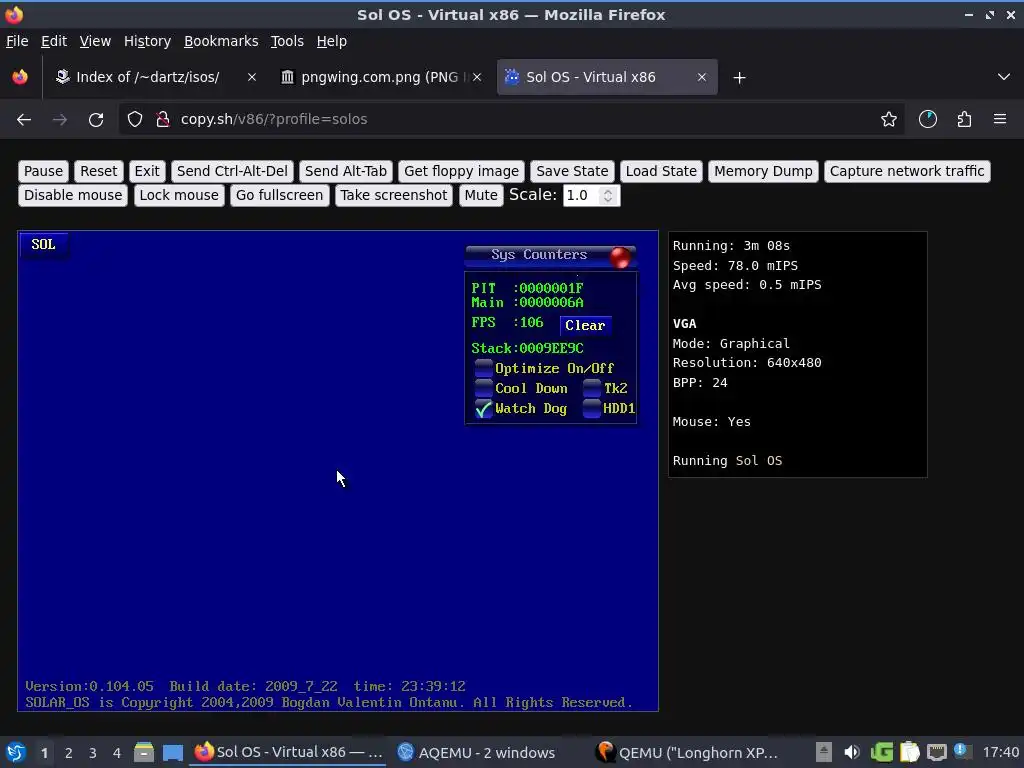Viewport: 1024px width, 768px height.
Task: Uncheck the Watch Dog checkbox
Action: pyautogui.click(x=483, y=409)
